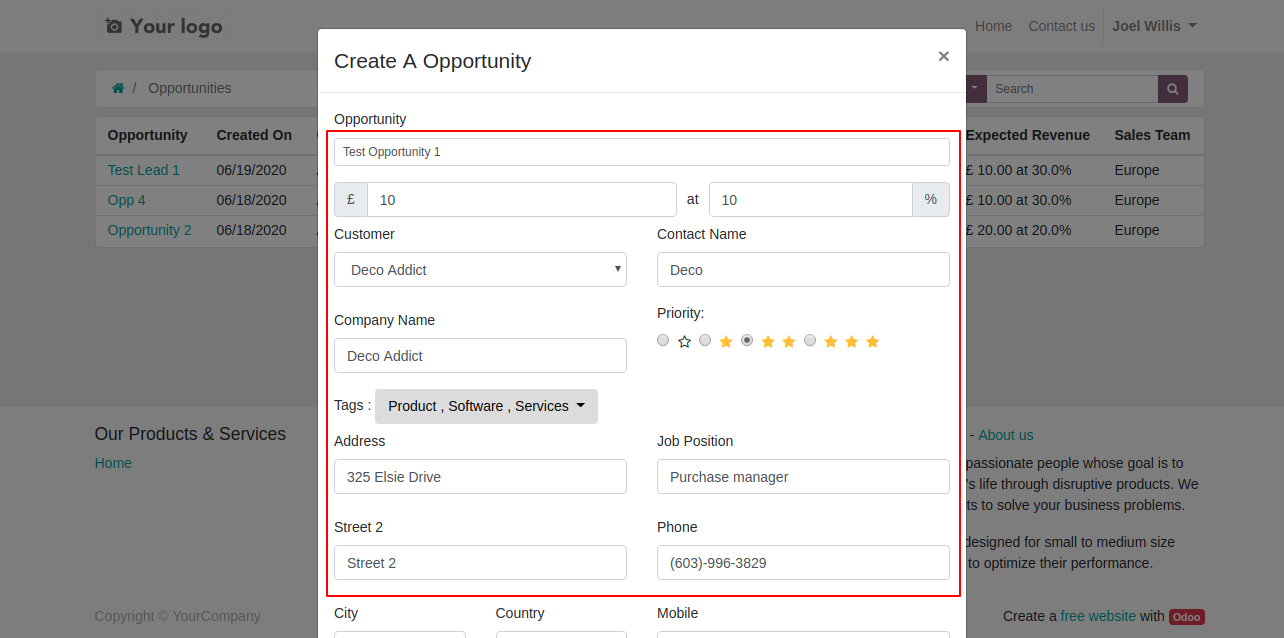
Task: Click the empty star priority icon
Action: pos(684,342)
